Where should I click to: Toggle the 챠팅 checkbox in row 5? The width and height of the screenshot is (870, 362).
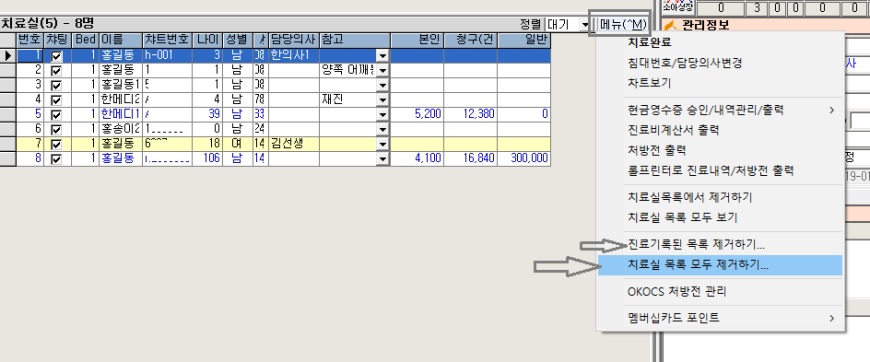click(57, 114)
